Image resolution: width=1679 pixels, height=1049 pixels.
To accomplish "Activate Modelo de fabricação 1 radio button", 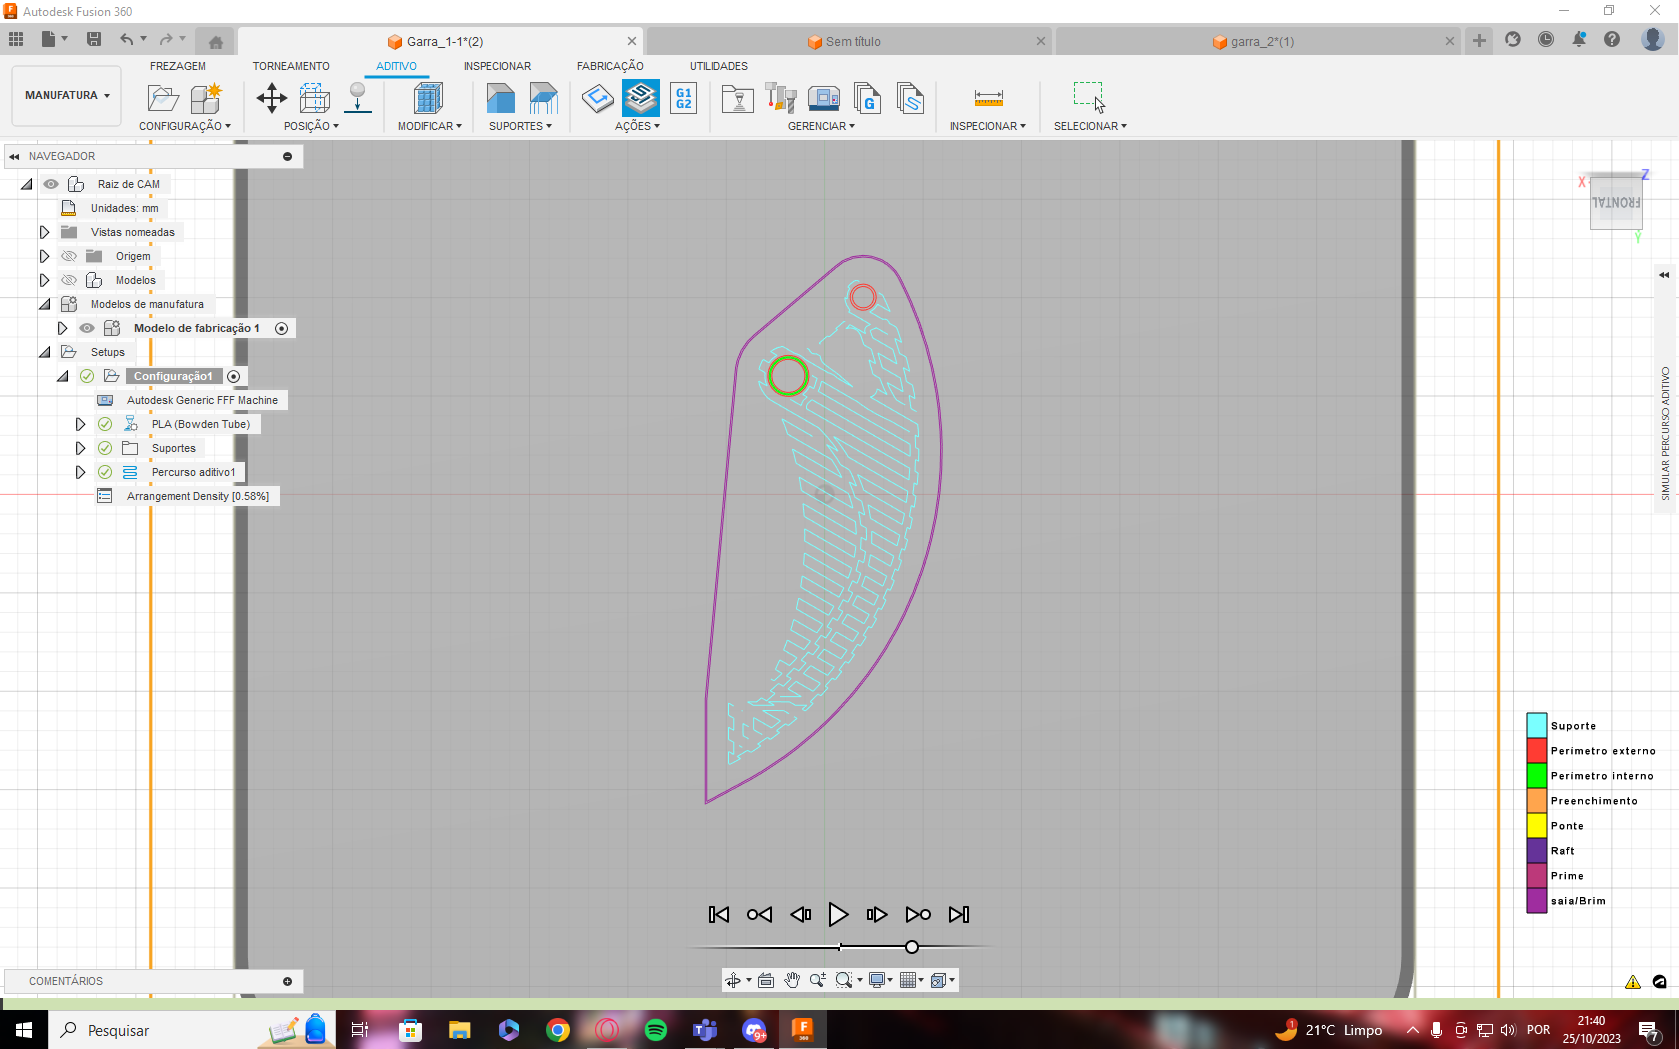I will tap(282, 328).
